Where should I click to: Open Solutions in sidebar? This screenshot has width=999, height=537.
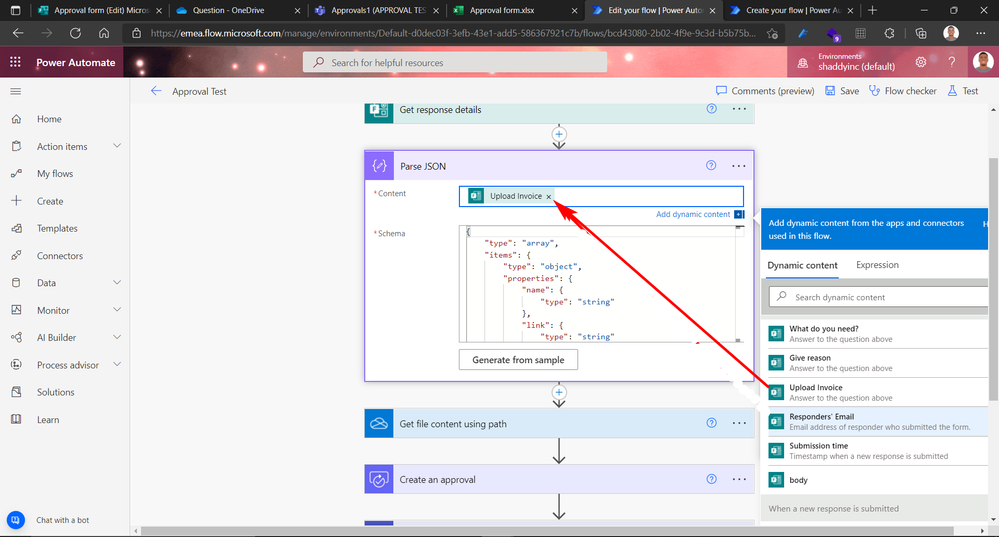55,392
